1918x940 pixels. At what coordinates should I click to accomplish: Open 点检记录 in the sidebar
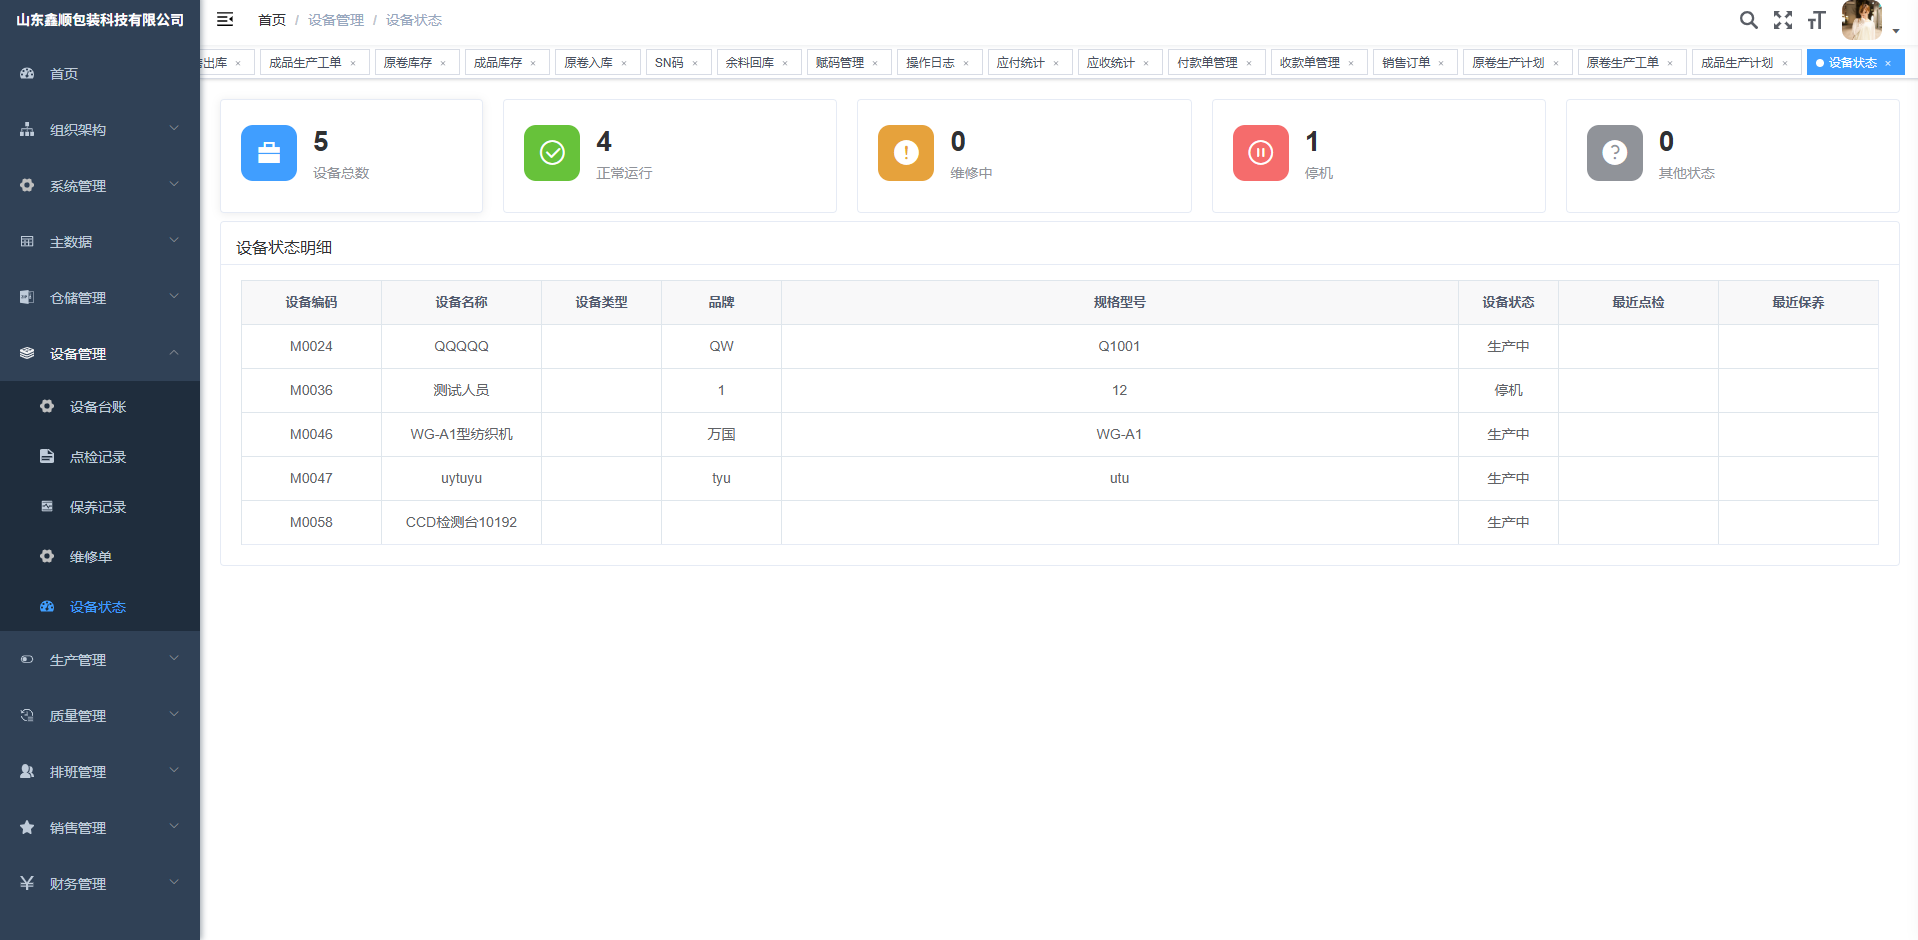100,457
